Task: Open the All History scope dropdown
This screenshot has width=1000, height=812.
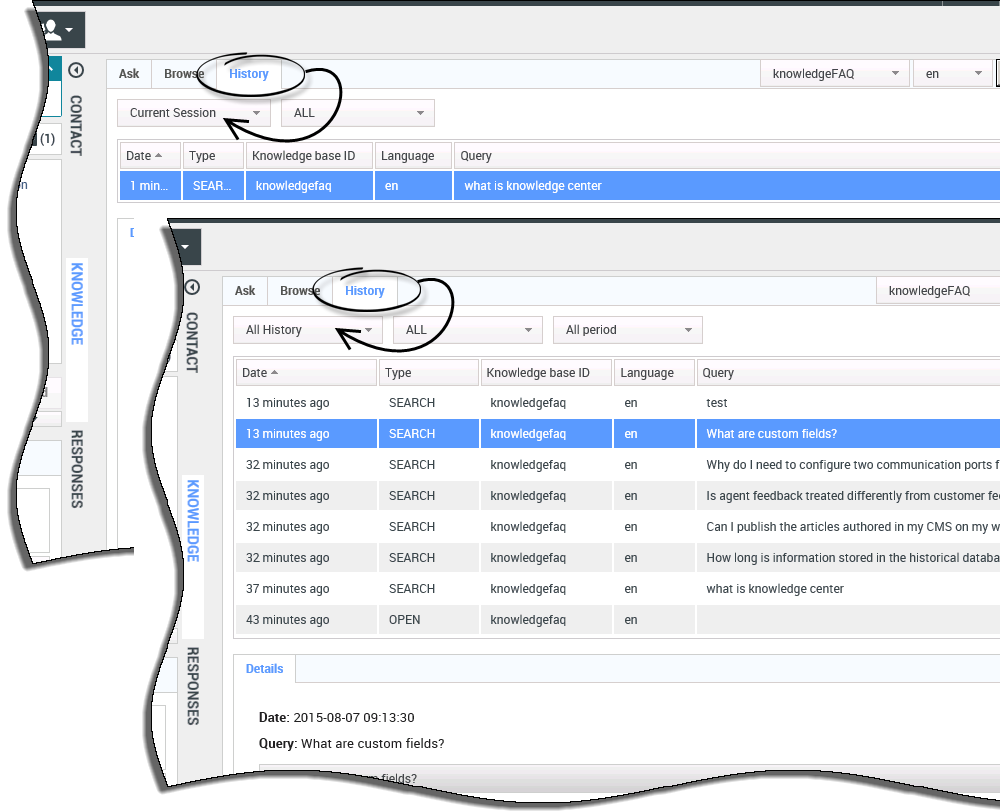Action: [x=308, y=330]
